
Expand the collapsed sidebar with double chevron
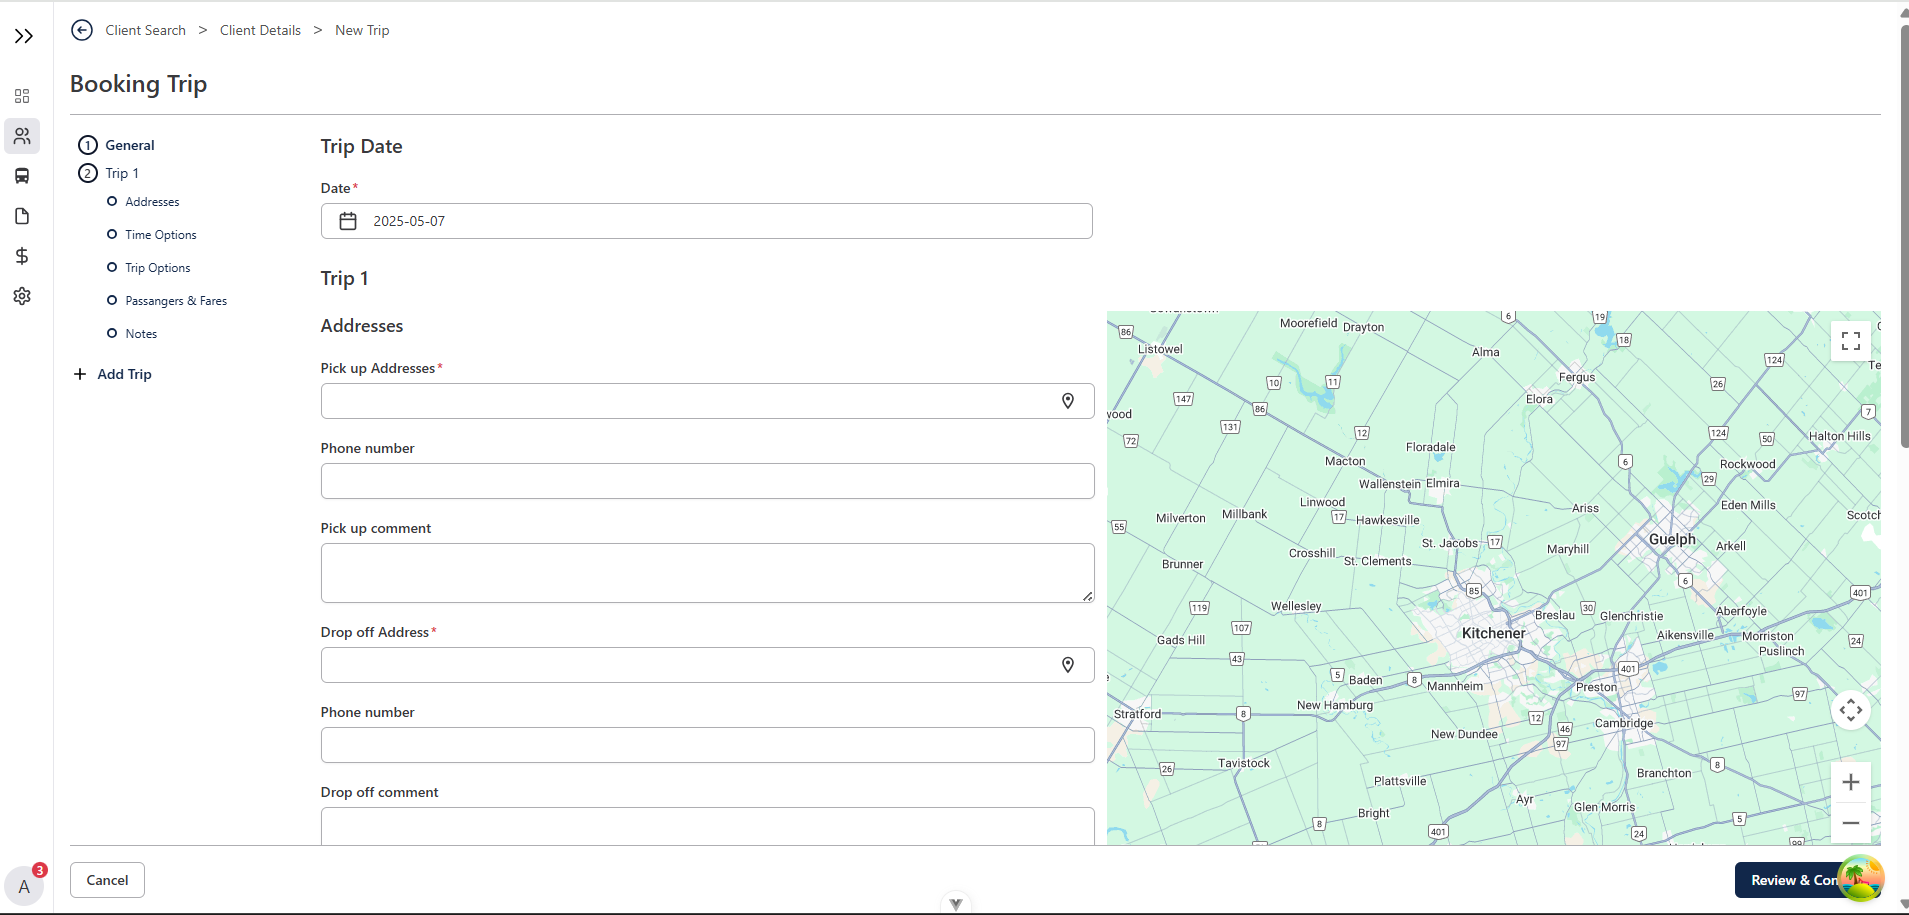24,37
